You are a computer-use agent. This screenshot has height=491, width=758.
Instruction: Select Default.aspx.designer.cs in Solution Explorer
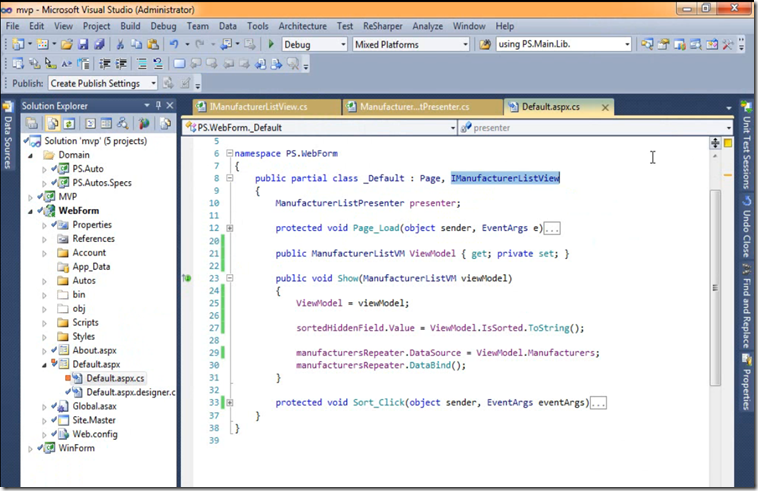tap(131, 392)
